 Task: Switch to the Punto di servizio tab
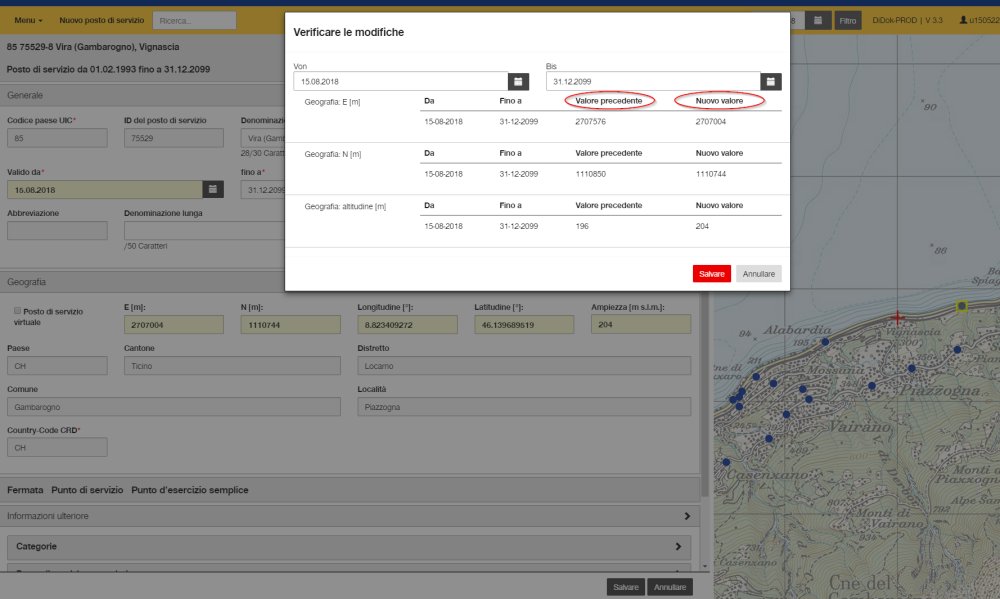point(87,490)
